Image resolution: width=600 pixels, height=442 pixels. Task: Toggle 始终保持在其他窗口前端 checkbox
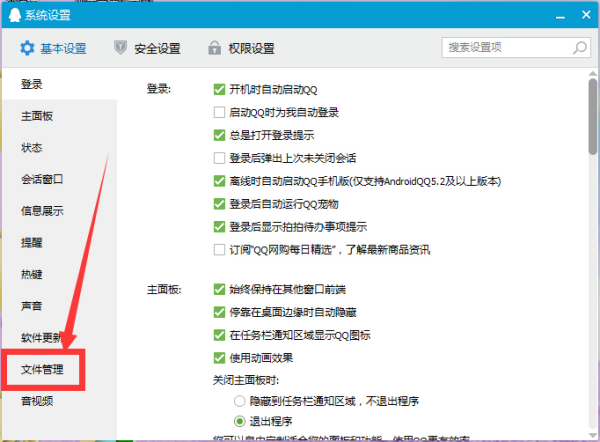[x=219, y=289]
